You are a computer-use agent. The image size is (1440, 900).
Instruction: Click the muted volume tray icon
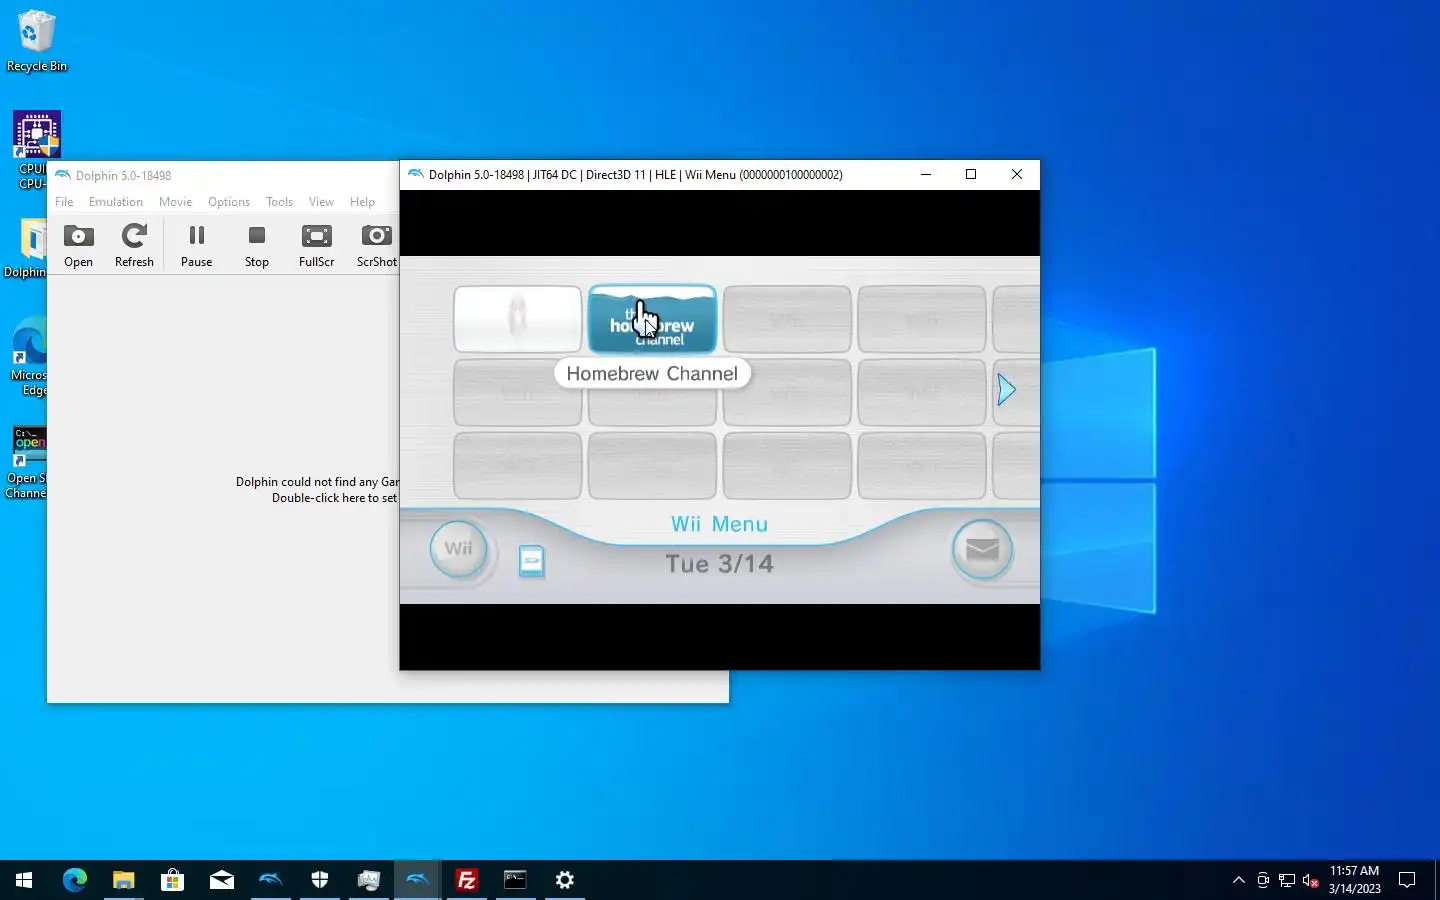tap(1311, 880)
